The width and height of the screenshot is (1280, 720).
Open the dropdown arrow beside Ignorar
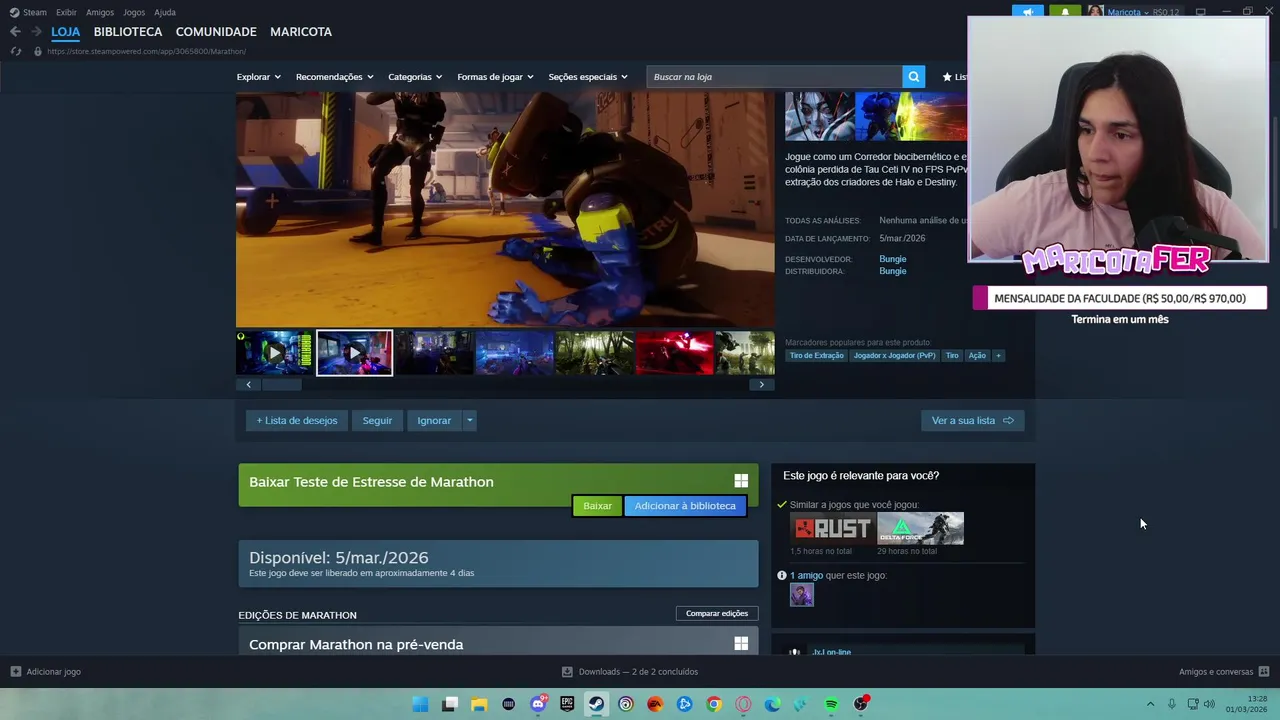pos(469,420)
